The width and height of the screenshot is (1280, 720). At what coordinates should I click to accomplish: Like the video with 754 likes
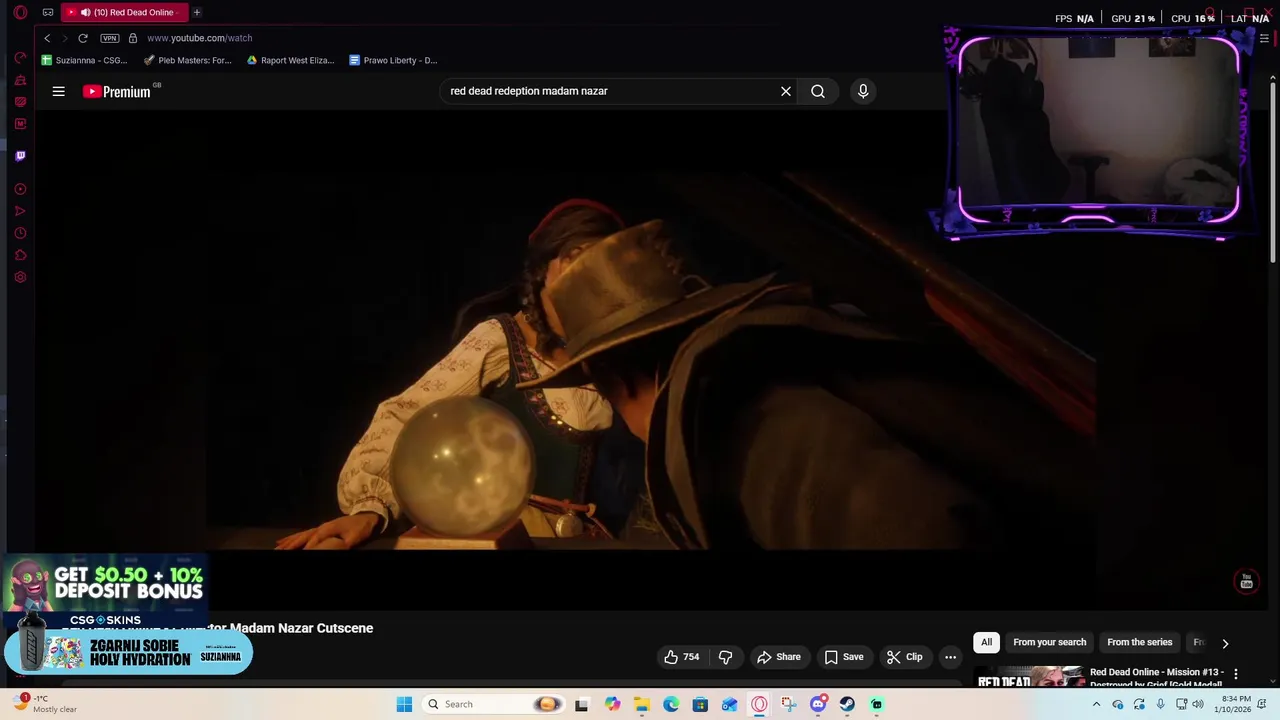click(681, 657)
